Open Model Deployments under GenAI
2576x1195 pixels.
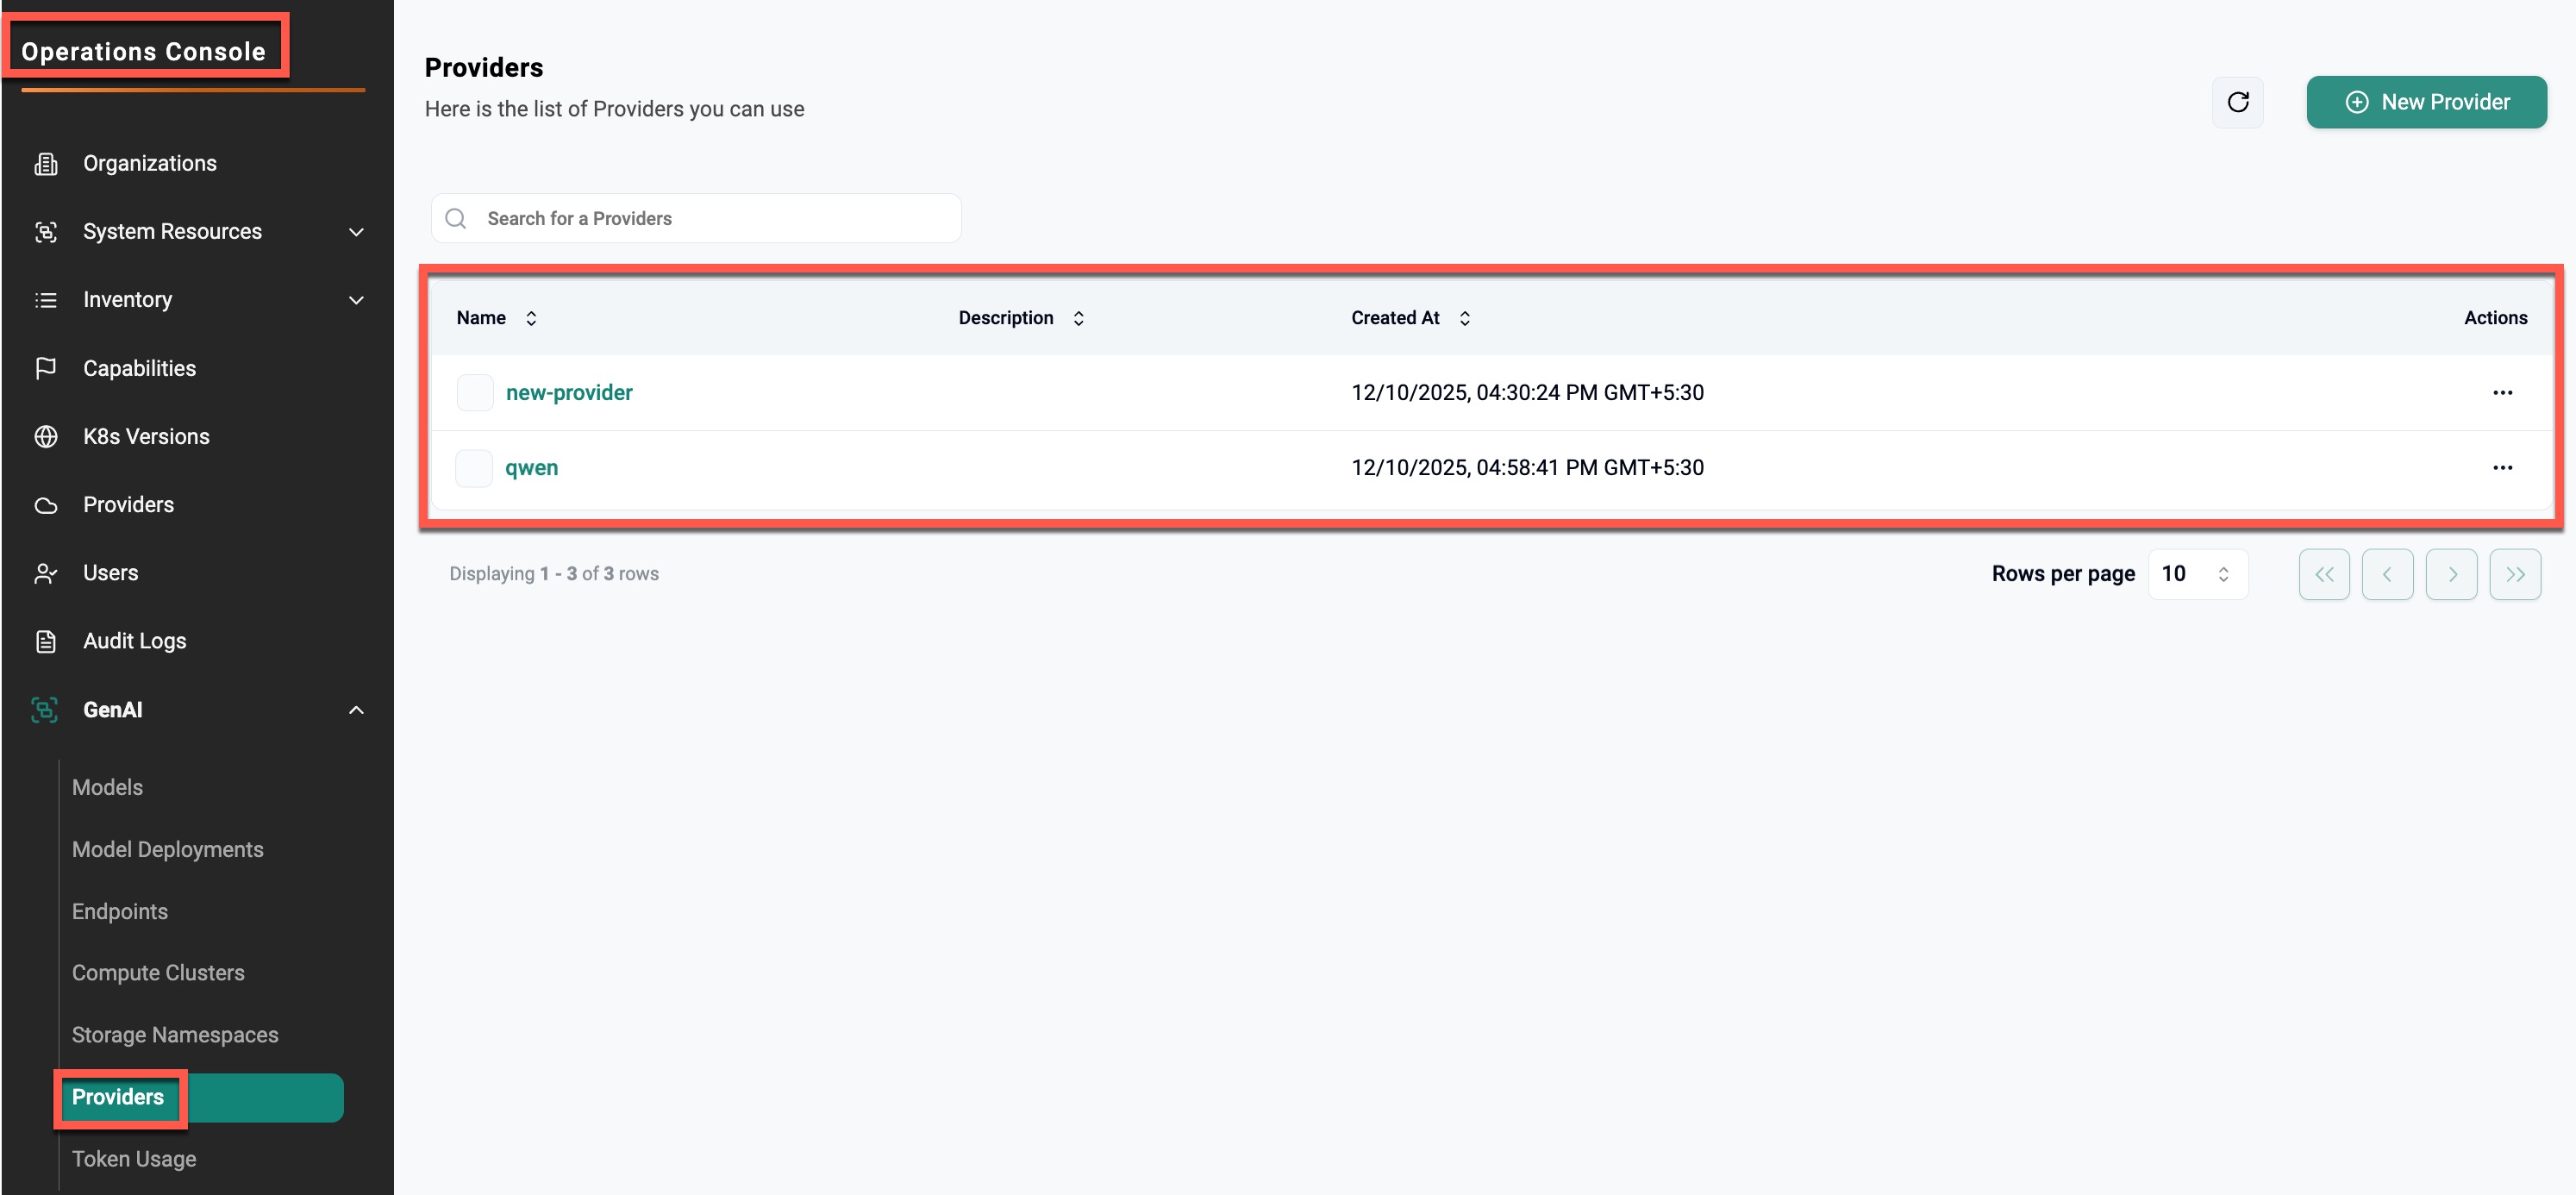(x=167, y=849)
